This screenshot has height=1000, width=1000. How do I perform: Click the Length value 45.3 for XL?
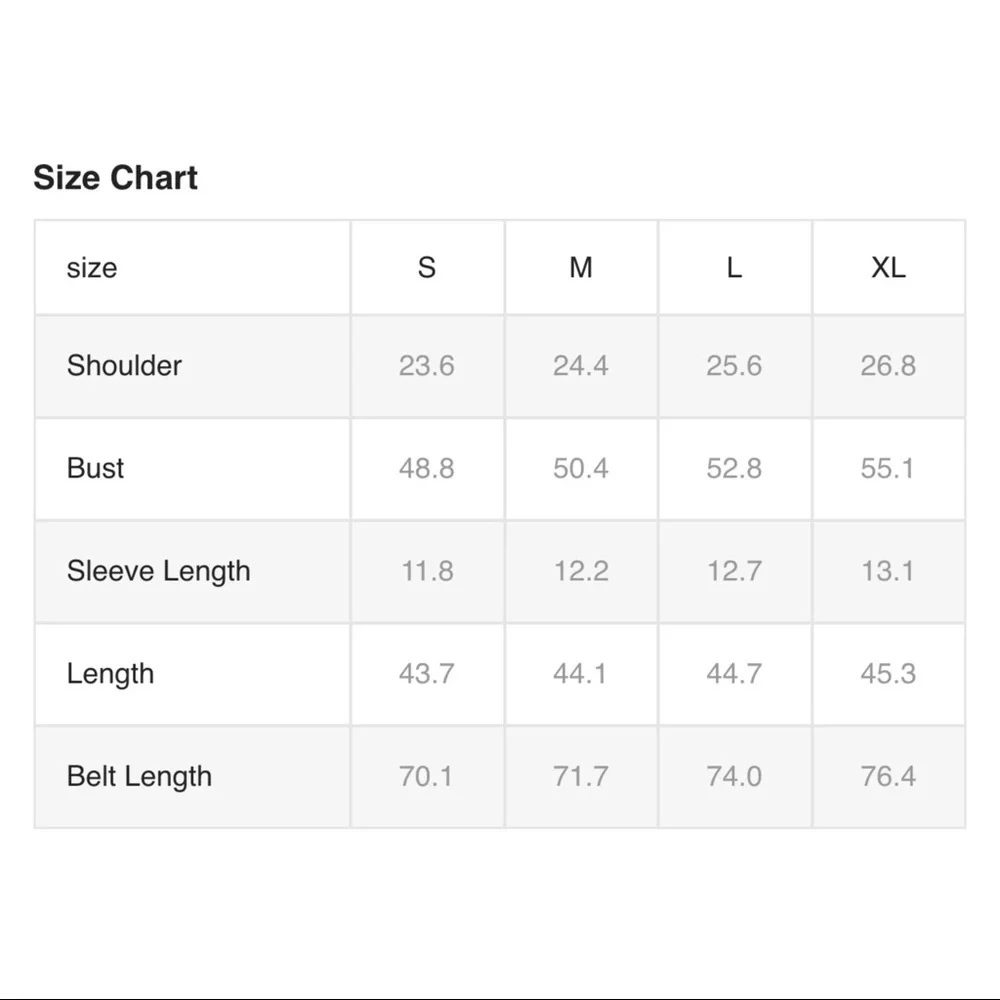click(x=888, y=674)
